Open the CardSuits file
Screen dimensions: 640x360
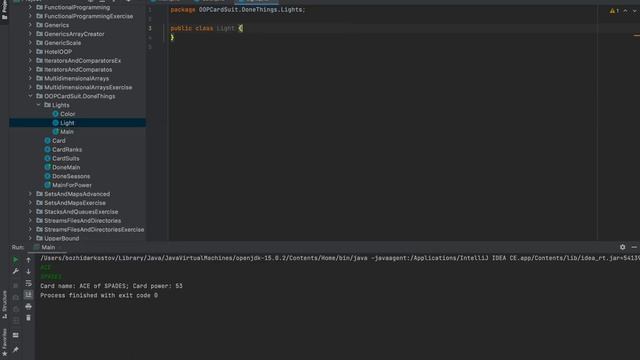(66, 158)
